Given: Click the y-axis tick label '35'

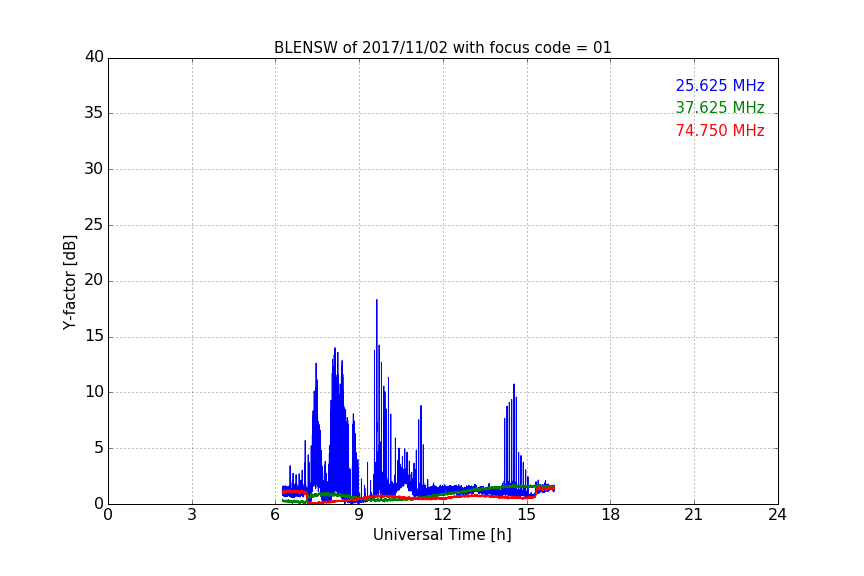Looking at the screenshot, I should (94, 113).
